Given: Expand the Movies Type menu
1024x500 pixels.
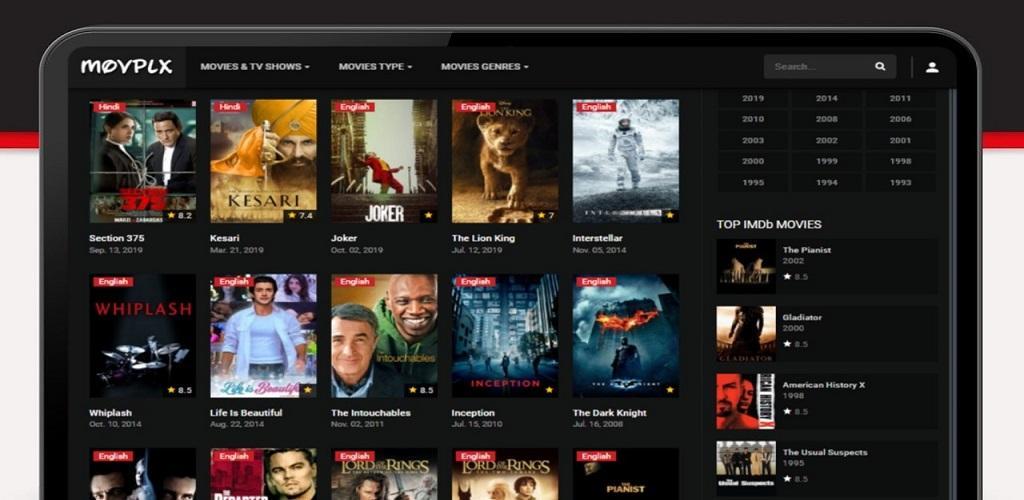Looking at the screenshot, I should click(375, 67).
